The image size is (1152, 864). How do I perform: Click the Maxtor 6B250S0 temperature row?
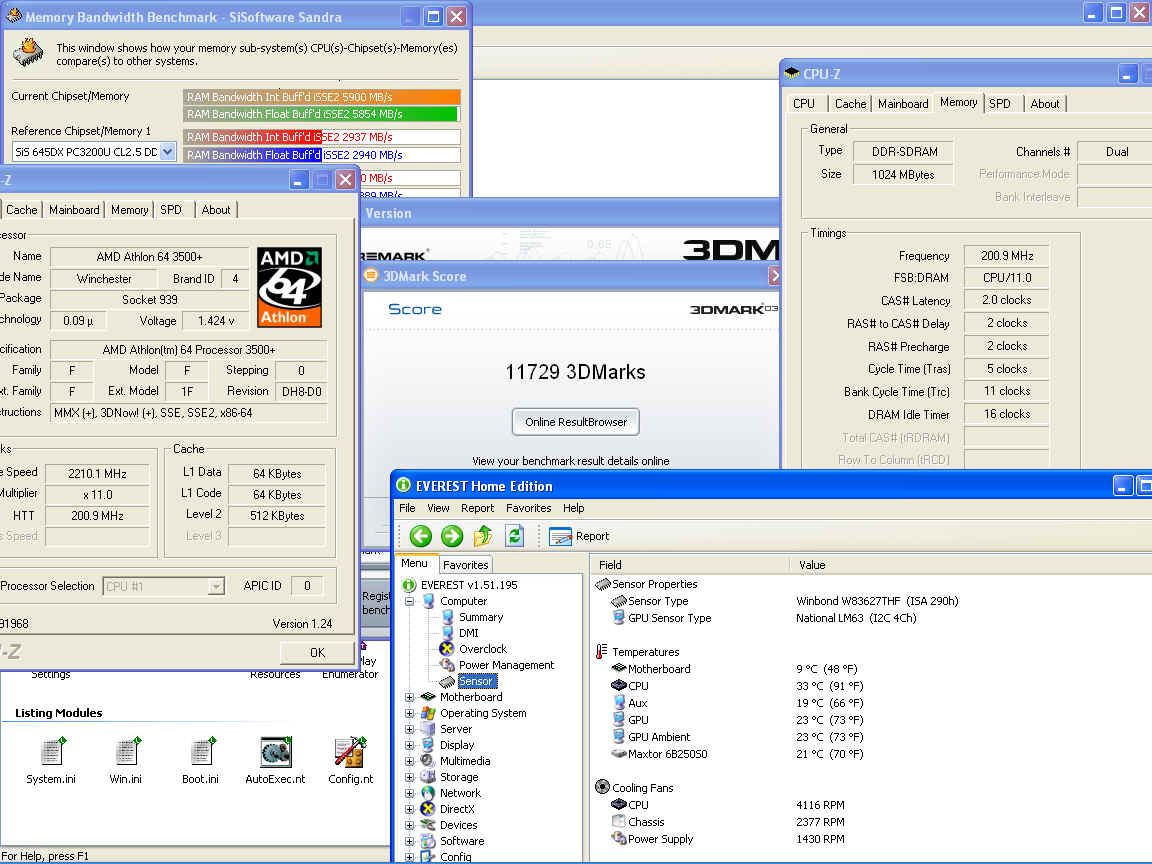click(738, 754)
